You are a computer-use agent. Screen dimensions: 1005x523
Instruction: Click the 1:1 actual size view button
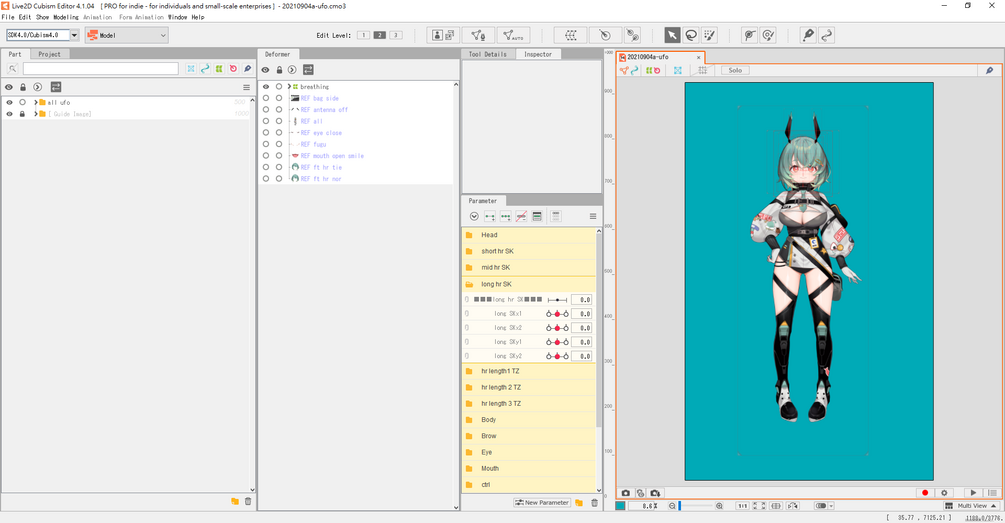tap(742, 506)
